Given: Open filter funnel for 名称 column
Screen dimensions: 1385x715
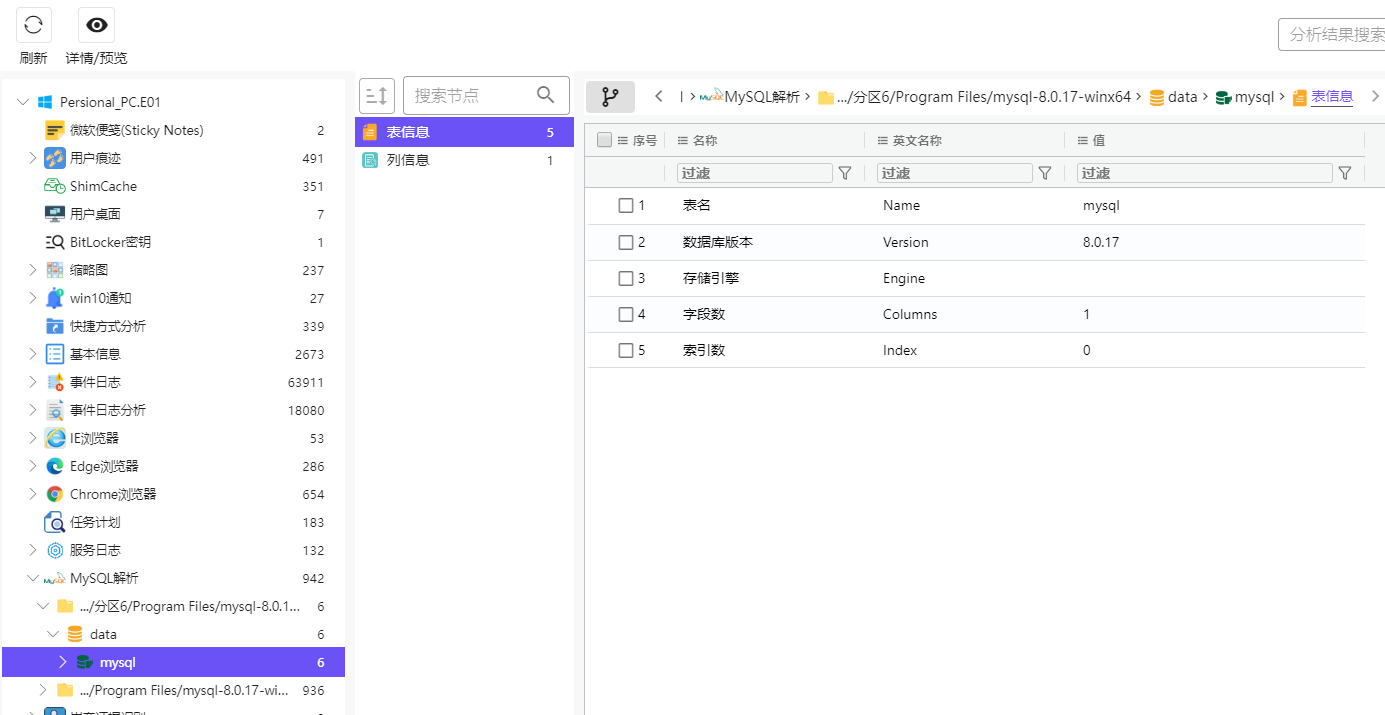Looking at the screenshot, I should [x=845, y=173].
